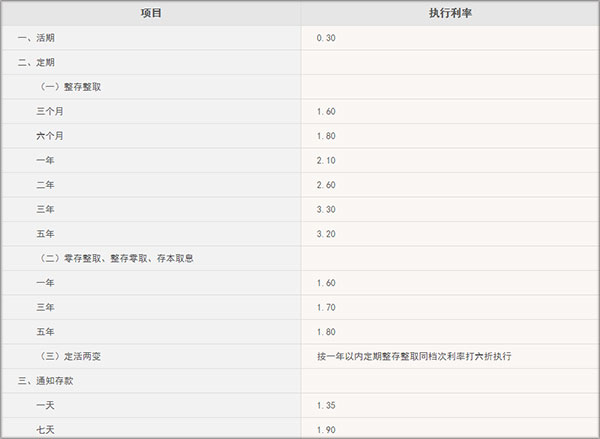Click the 3.20 rate value
The height and width of the screenshot is (439, 600).
[x=325, y=233]
